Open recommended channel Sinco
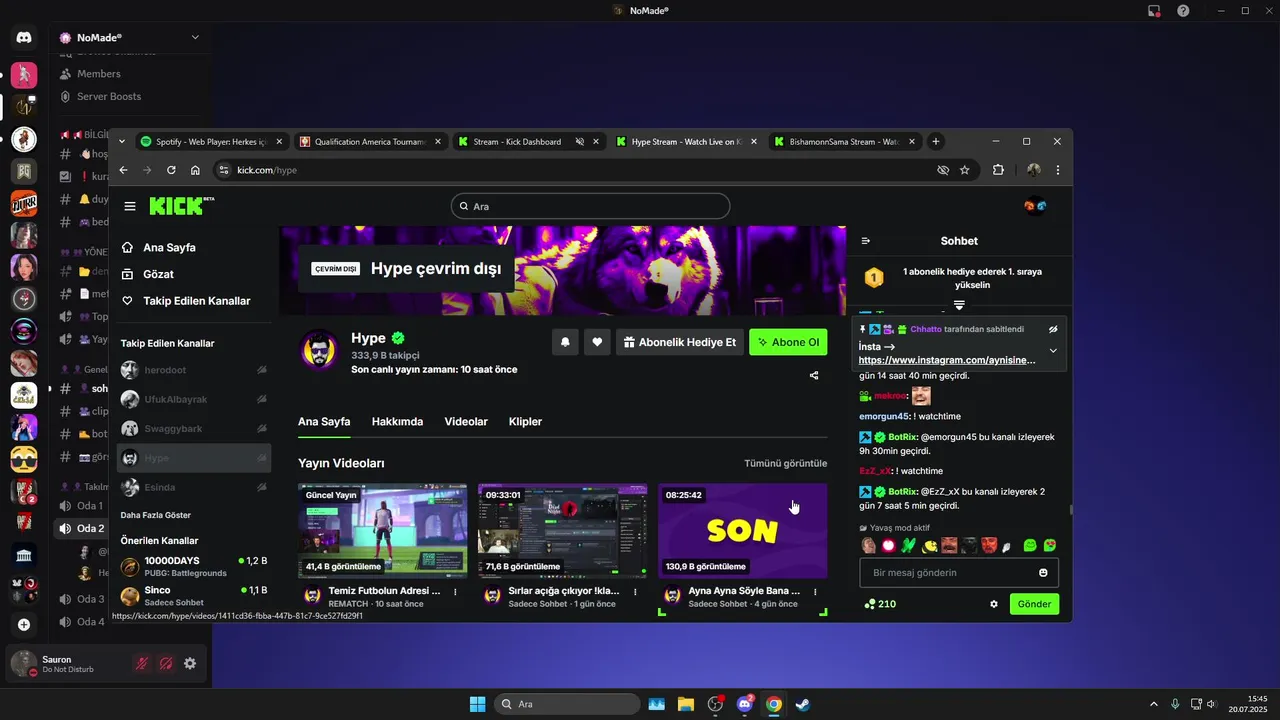 click(194, 596)
